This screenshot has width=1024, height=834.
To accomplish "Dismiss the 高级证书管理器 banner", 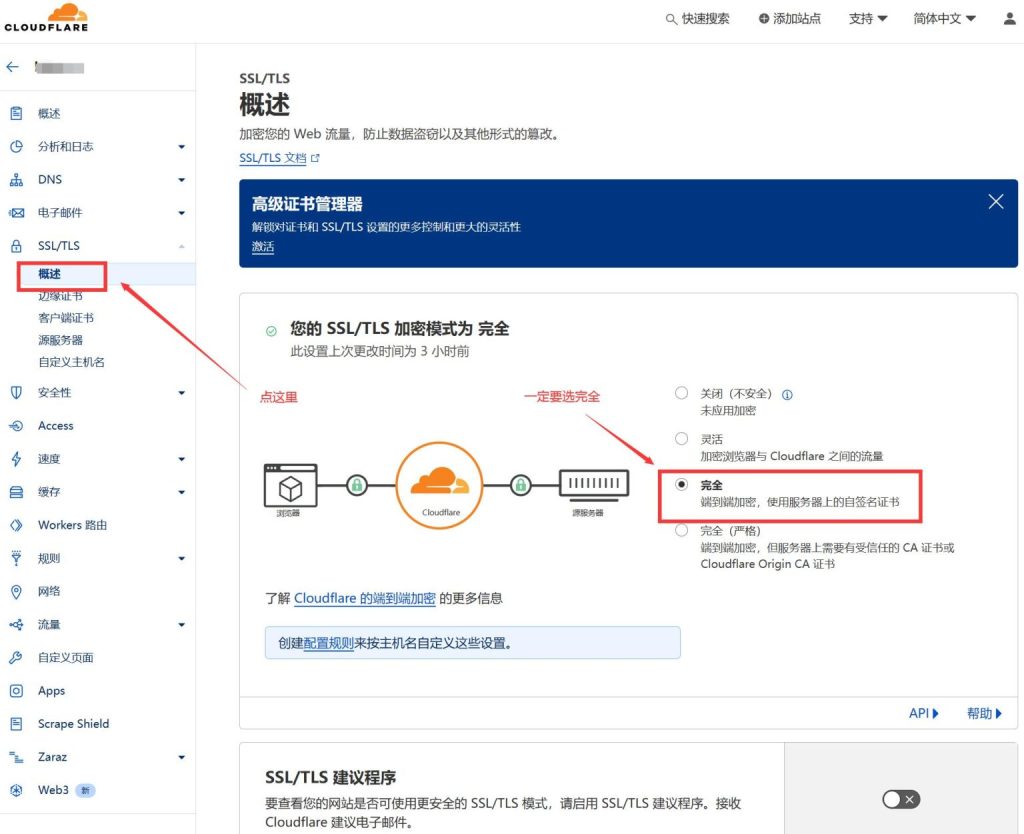I will (x=996, y=201).
